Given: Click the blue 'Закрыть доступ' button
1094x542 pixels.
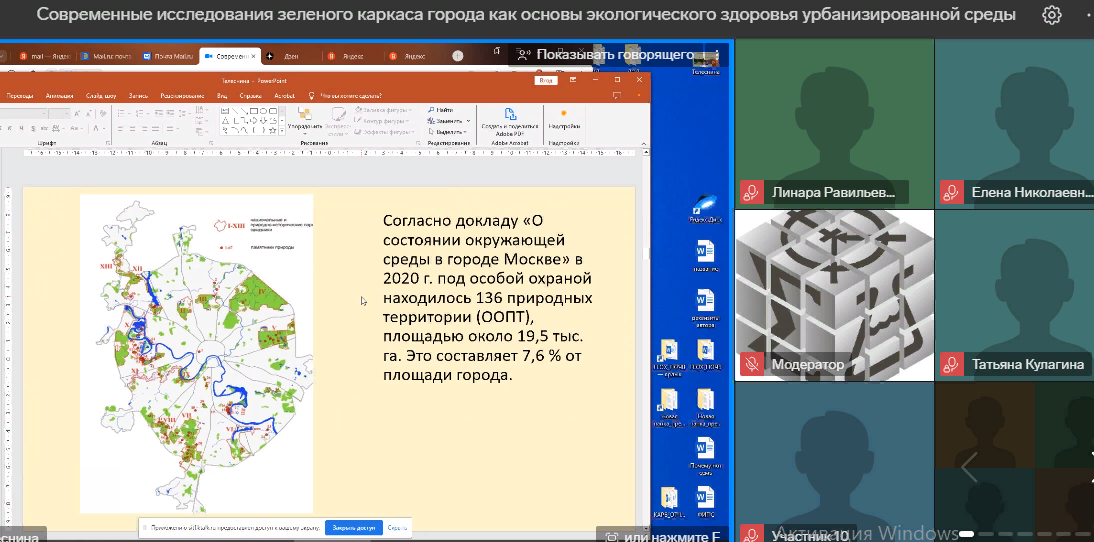Looking at the screenshot, I should click(354, 527).
